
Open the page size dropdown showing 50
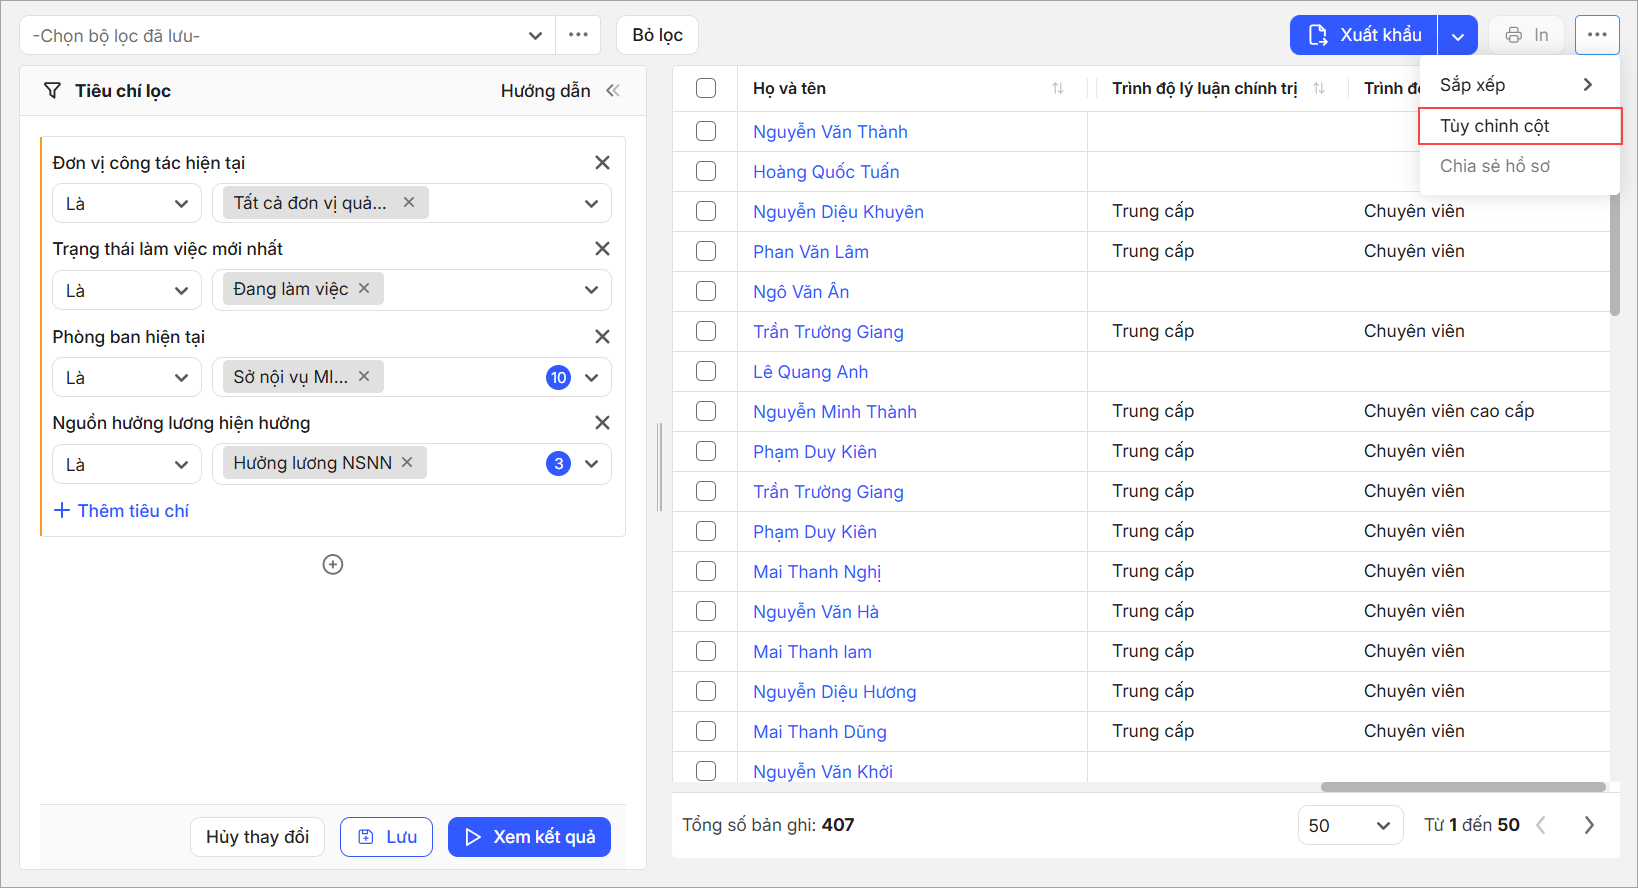click(x=1349, y=825)
